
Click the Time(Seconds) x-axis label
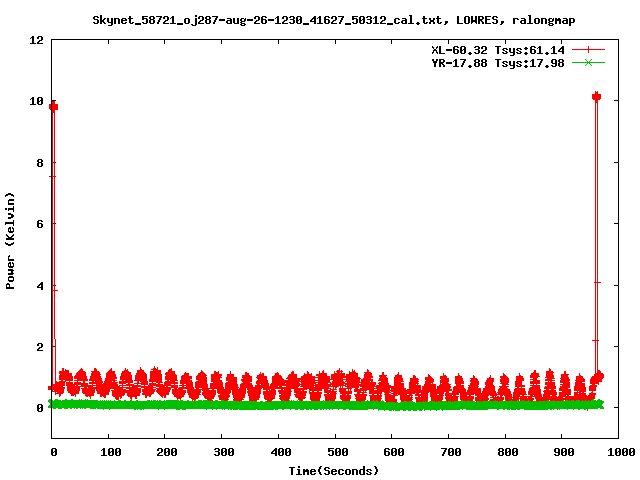click(x=334, y=471)
